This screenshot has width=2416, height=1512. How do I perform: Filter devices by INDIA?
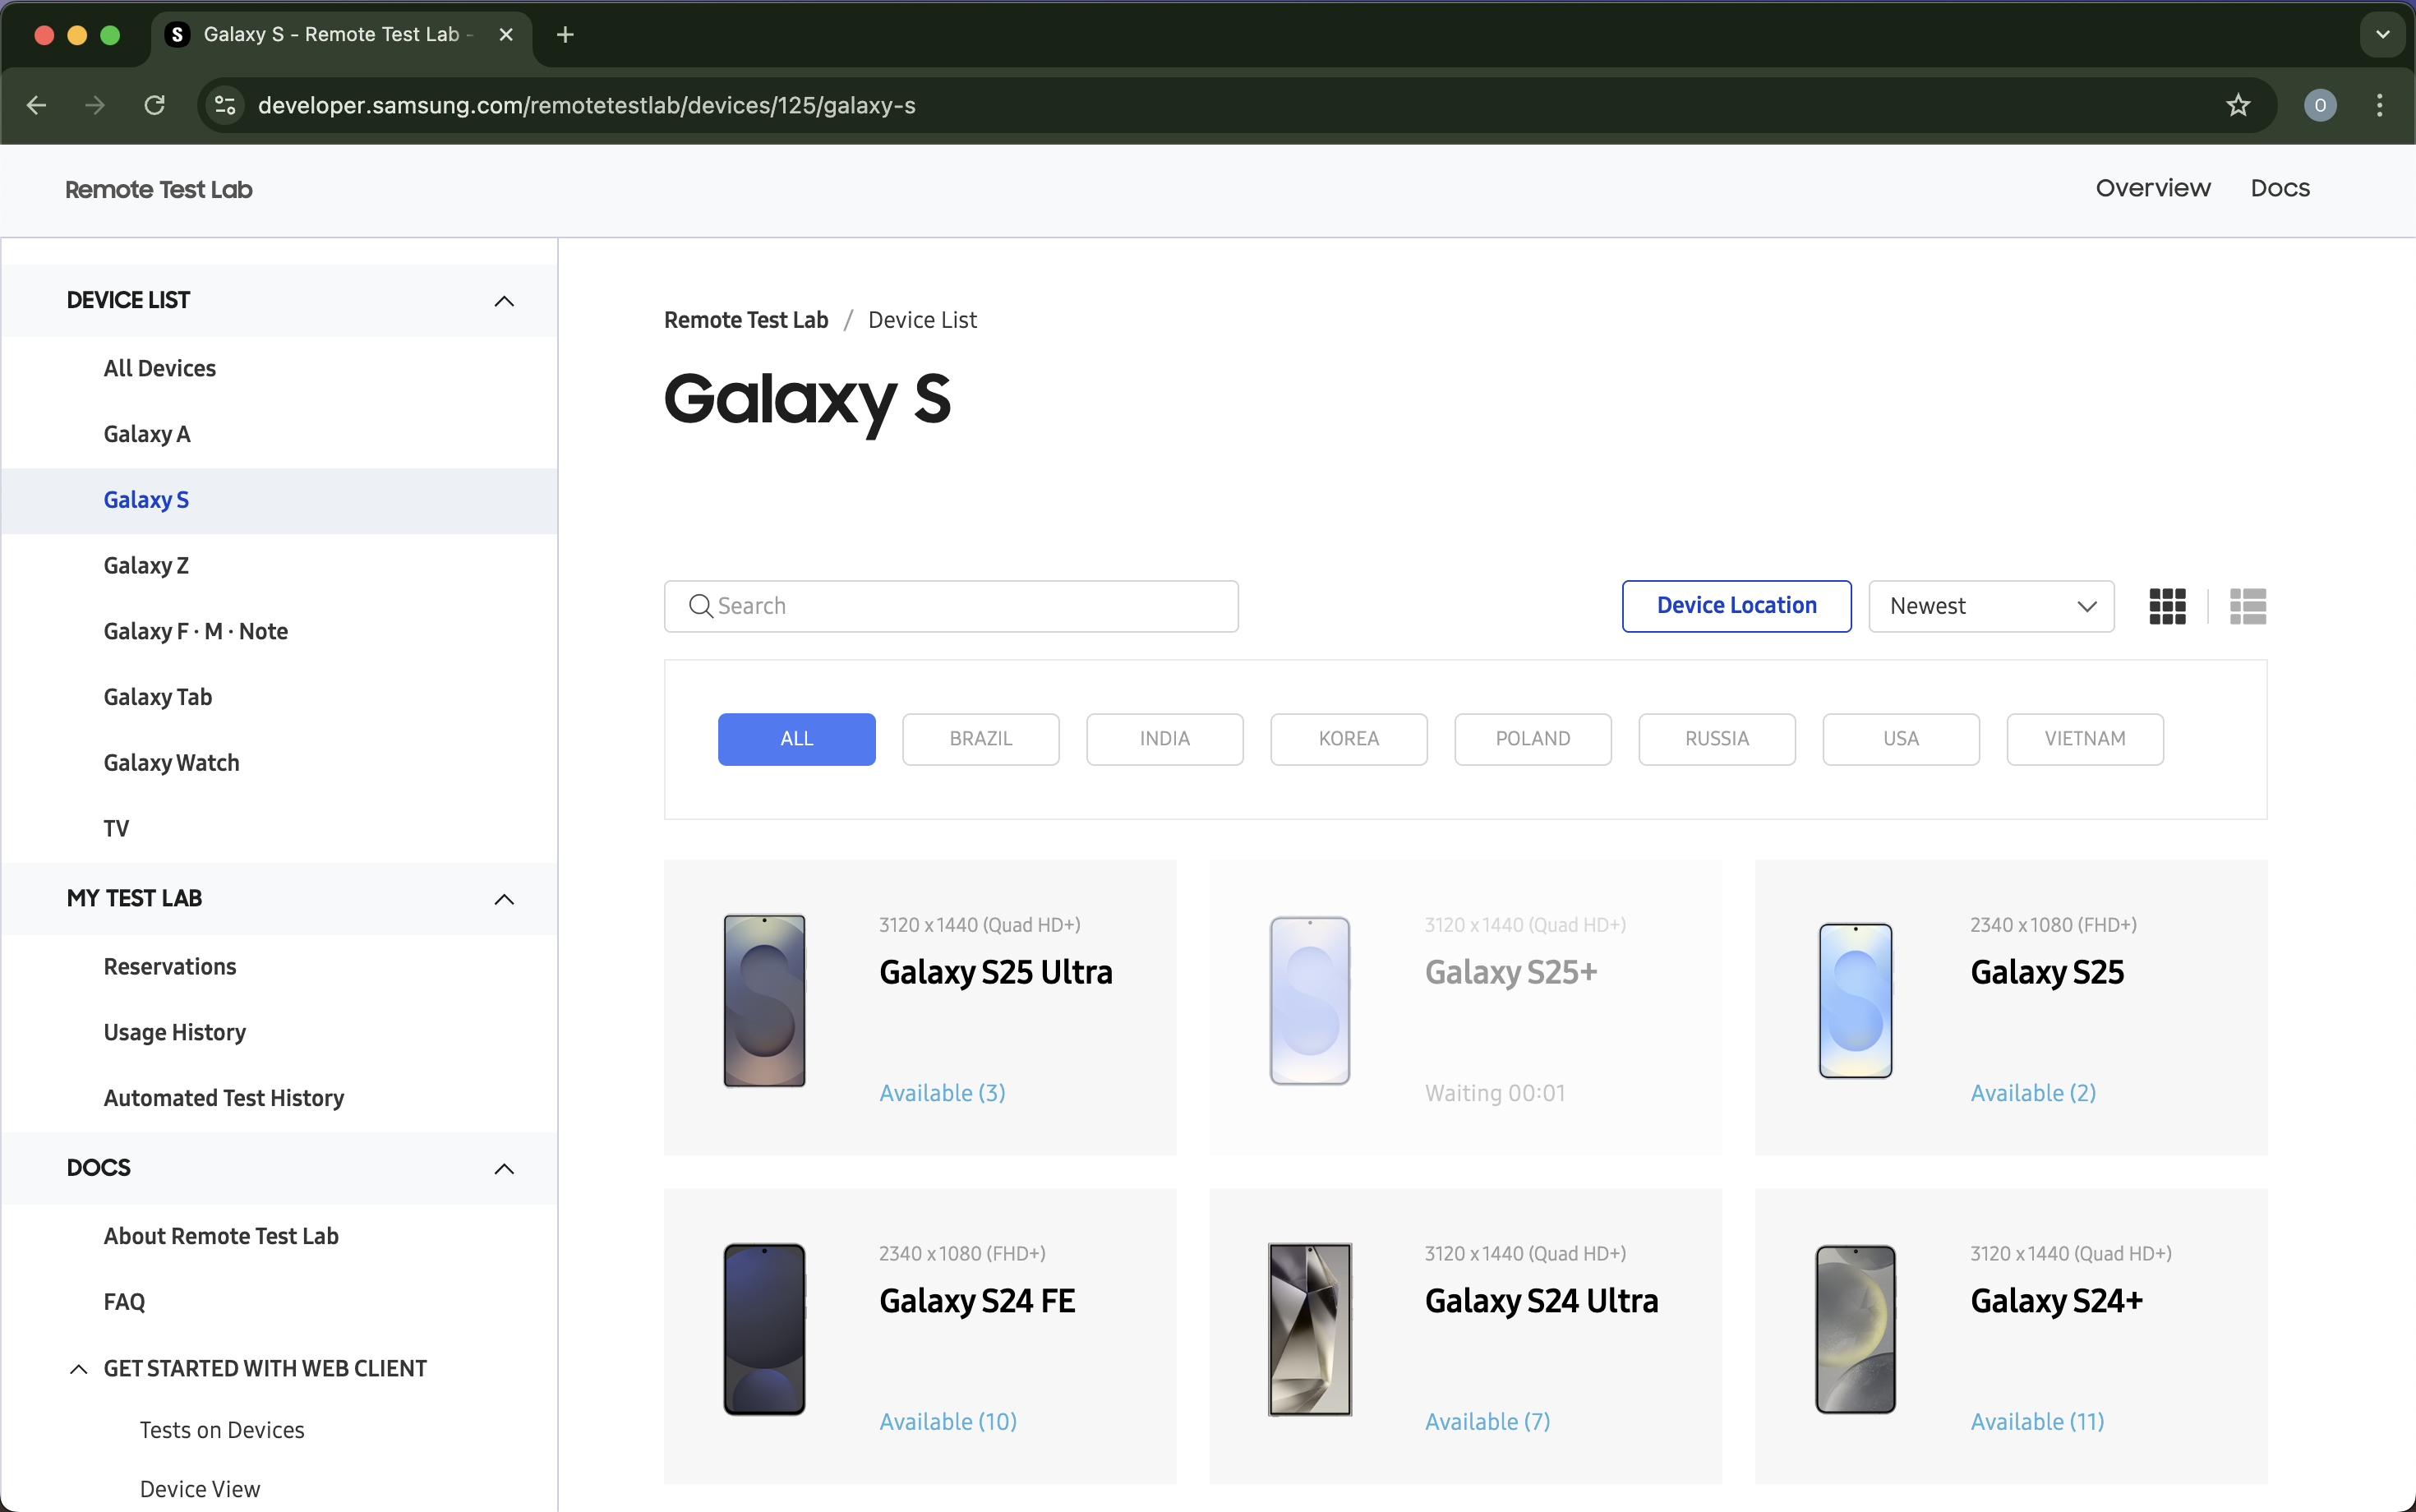[x=1164, y=739]
